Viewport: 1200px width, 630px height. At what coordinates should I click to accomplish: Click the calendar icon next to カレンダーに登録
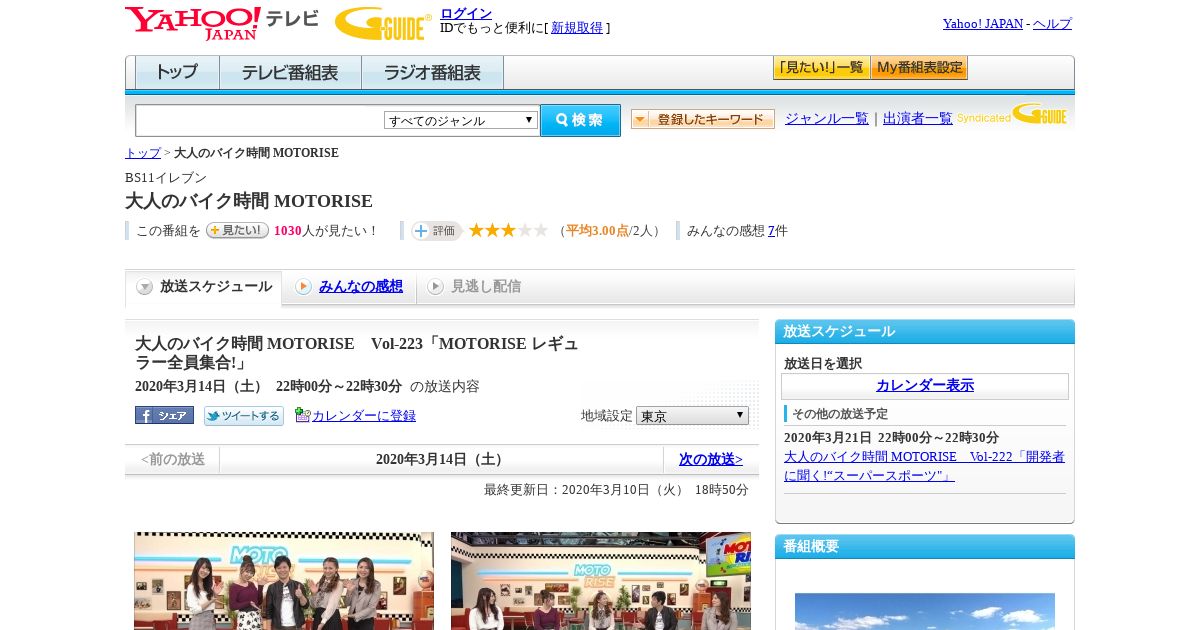tap(302, 415)
